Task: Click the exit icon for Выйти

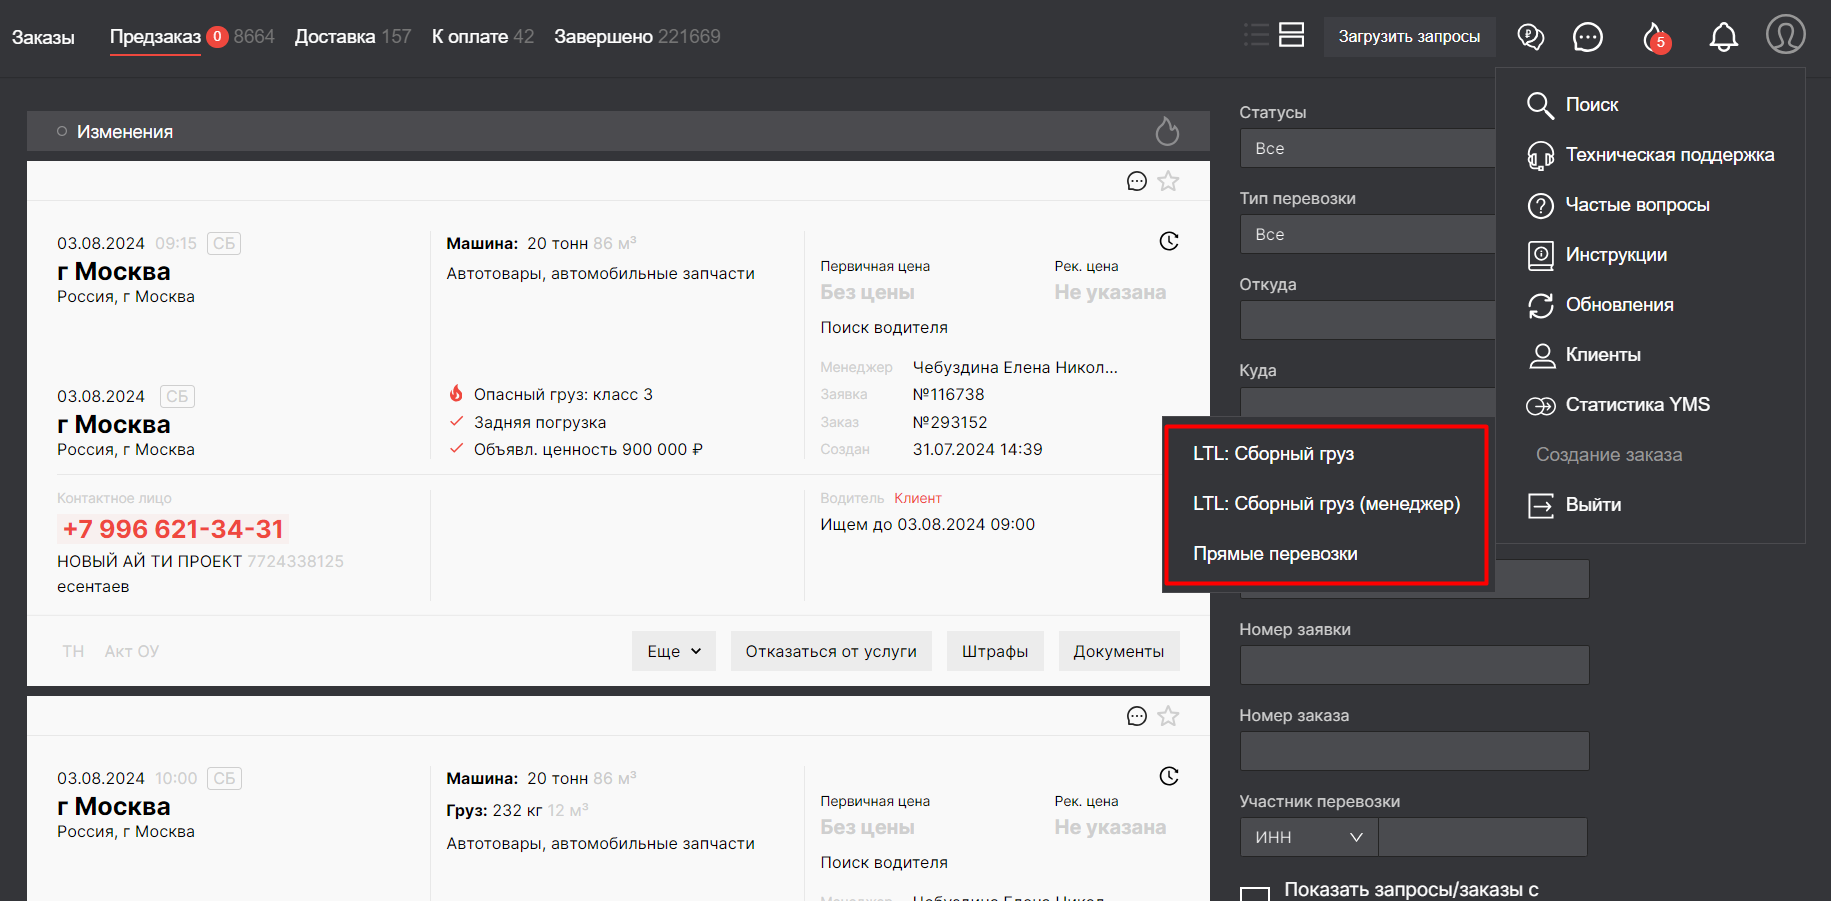Action: (1540, 505)
